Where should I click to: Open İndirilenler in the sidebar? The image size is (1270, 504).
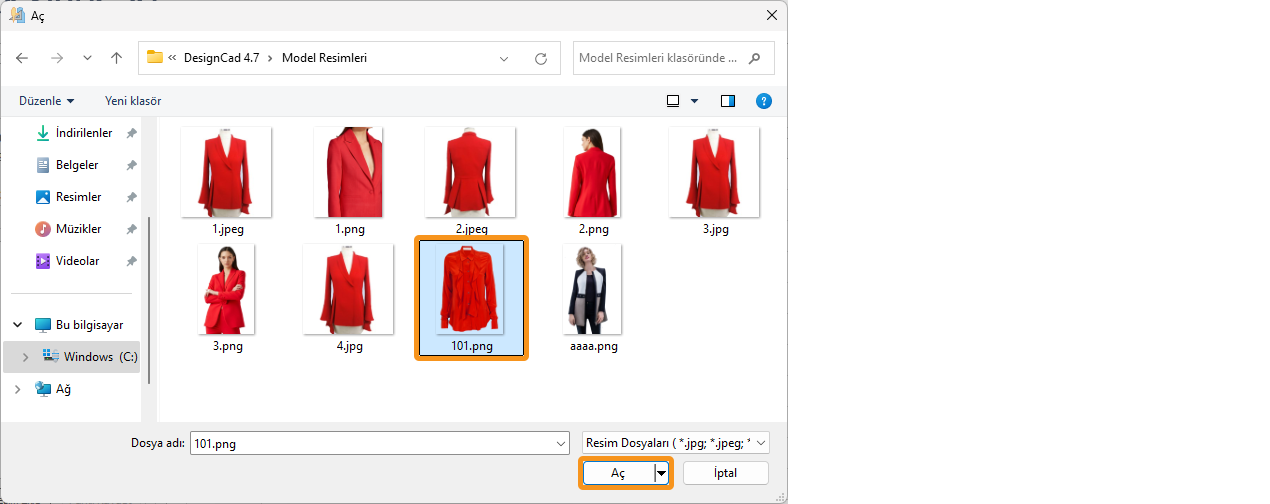83,133
